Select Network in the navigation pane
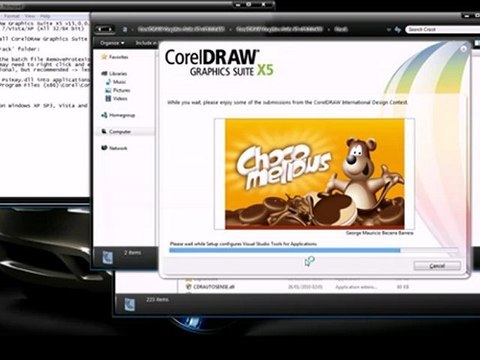 tap(118, 148)
